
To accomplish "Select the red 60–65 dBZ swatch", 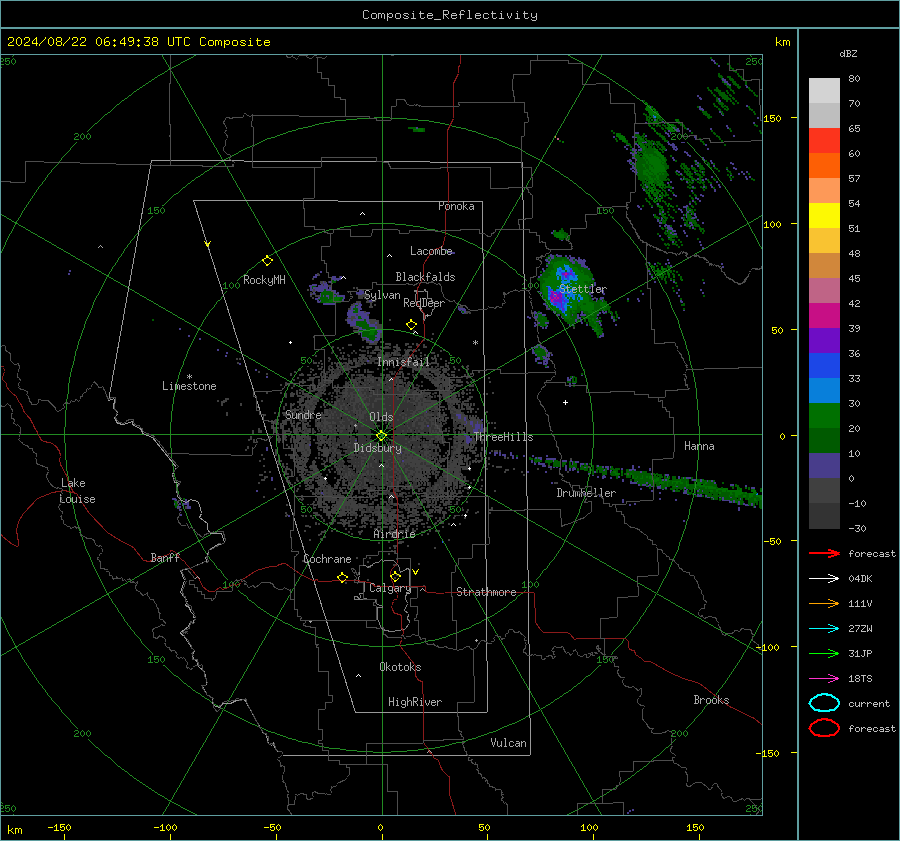I will tap(824, 140).
